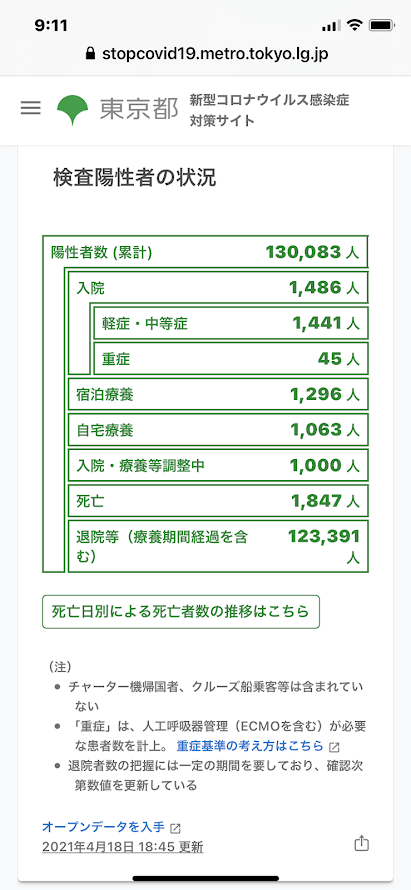The height and width of the screenshot is (890, 411).
Task: Select the 宿泊療養 1,296人 row
Action: click(218, 394)
